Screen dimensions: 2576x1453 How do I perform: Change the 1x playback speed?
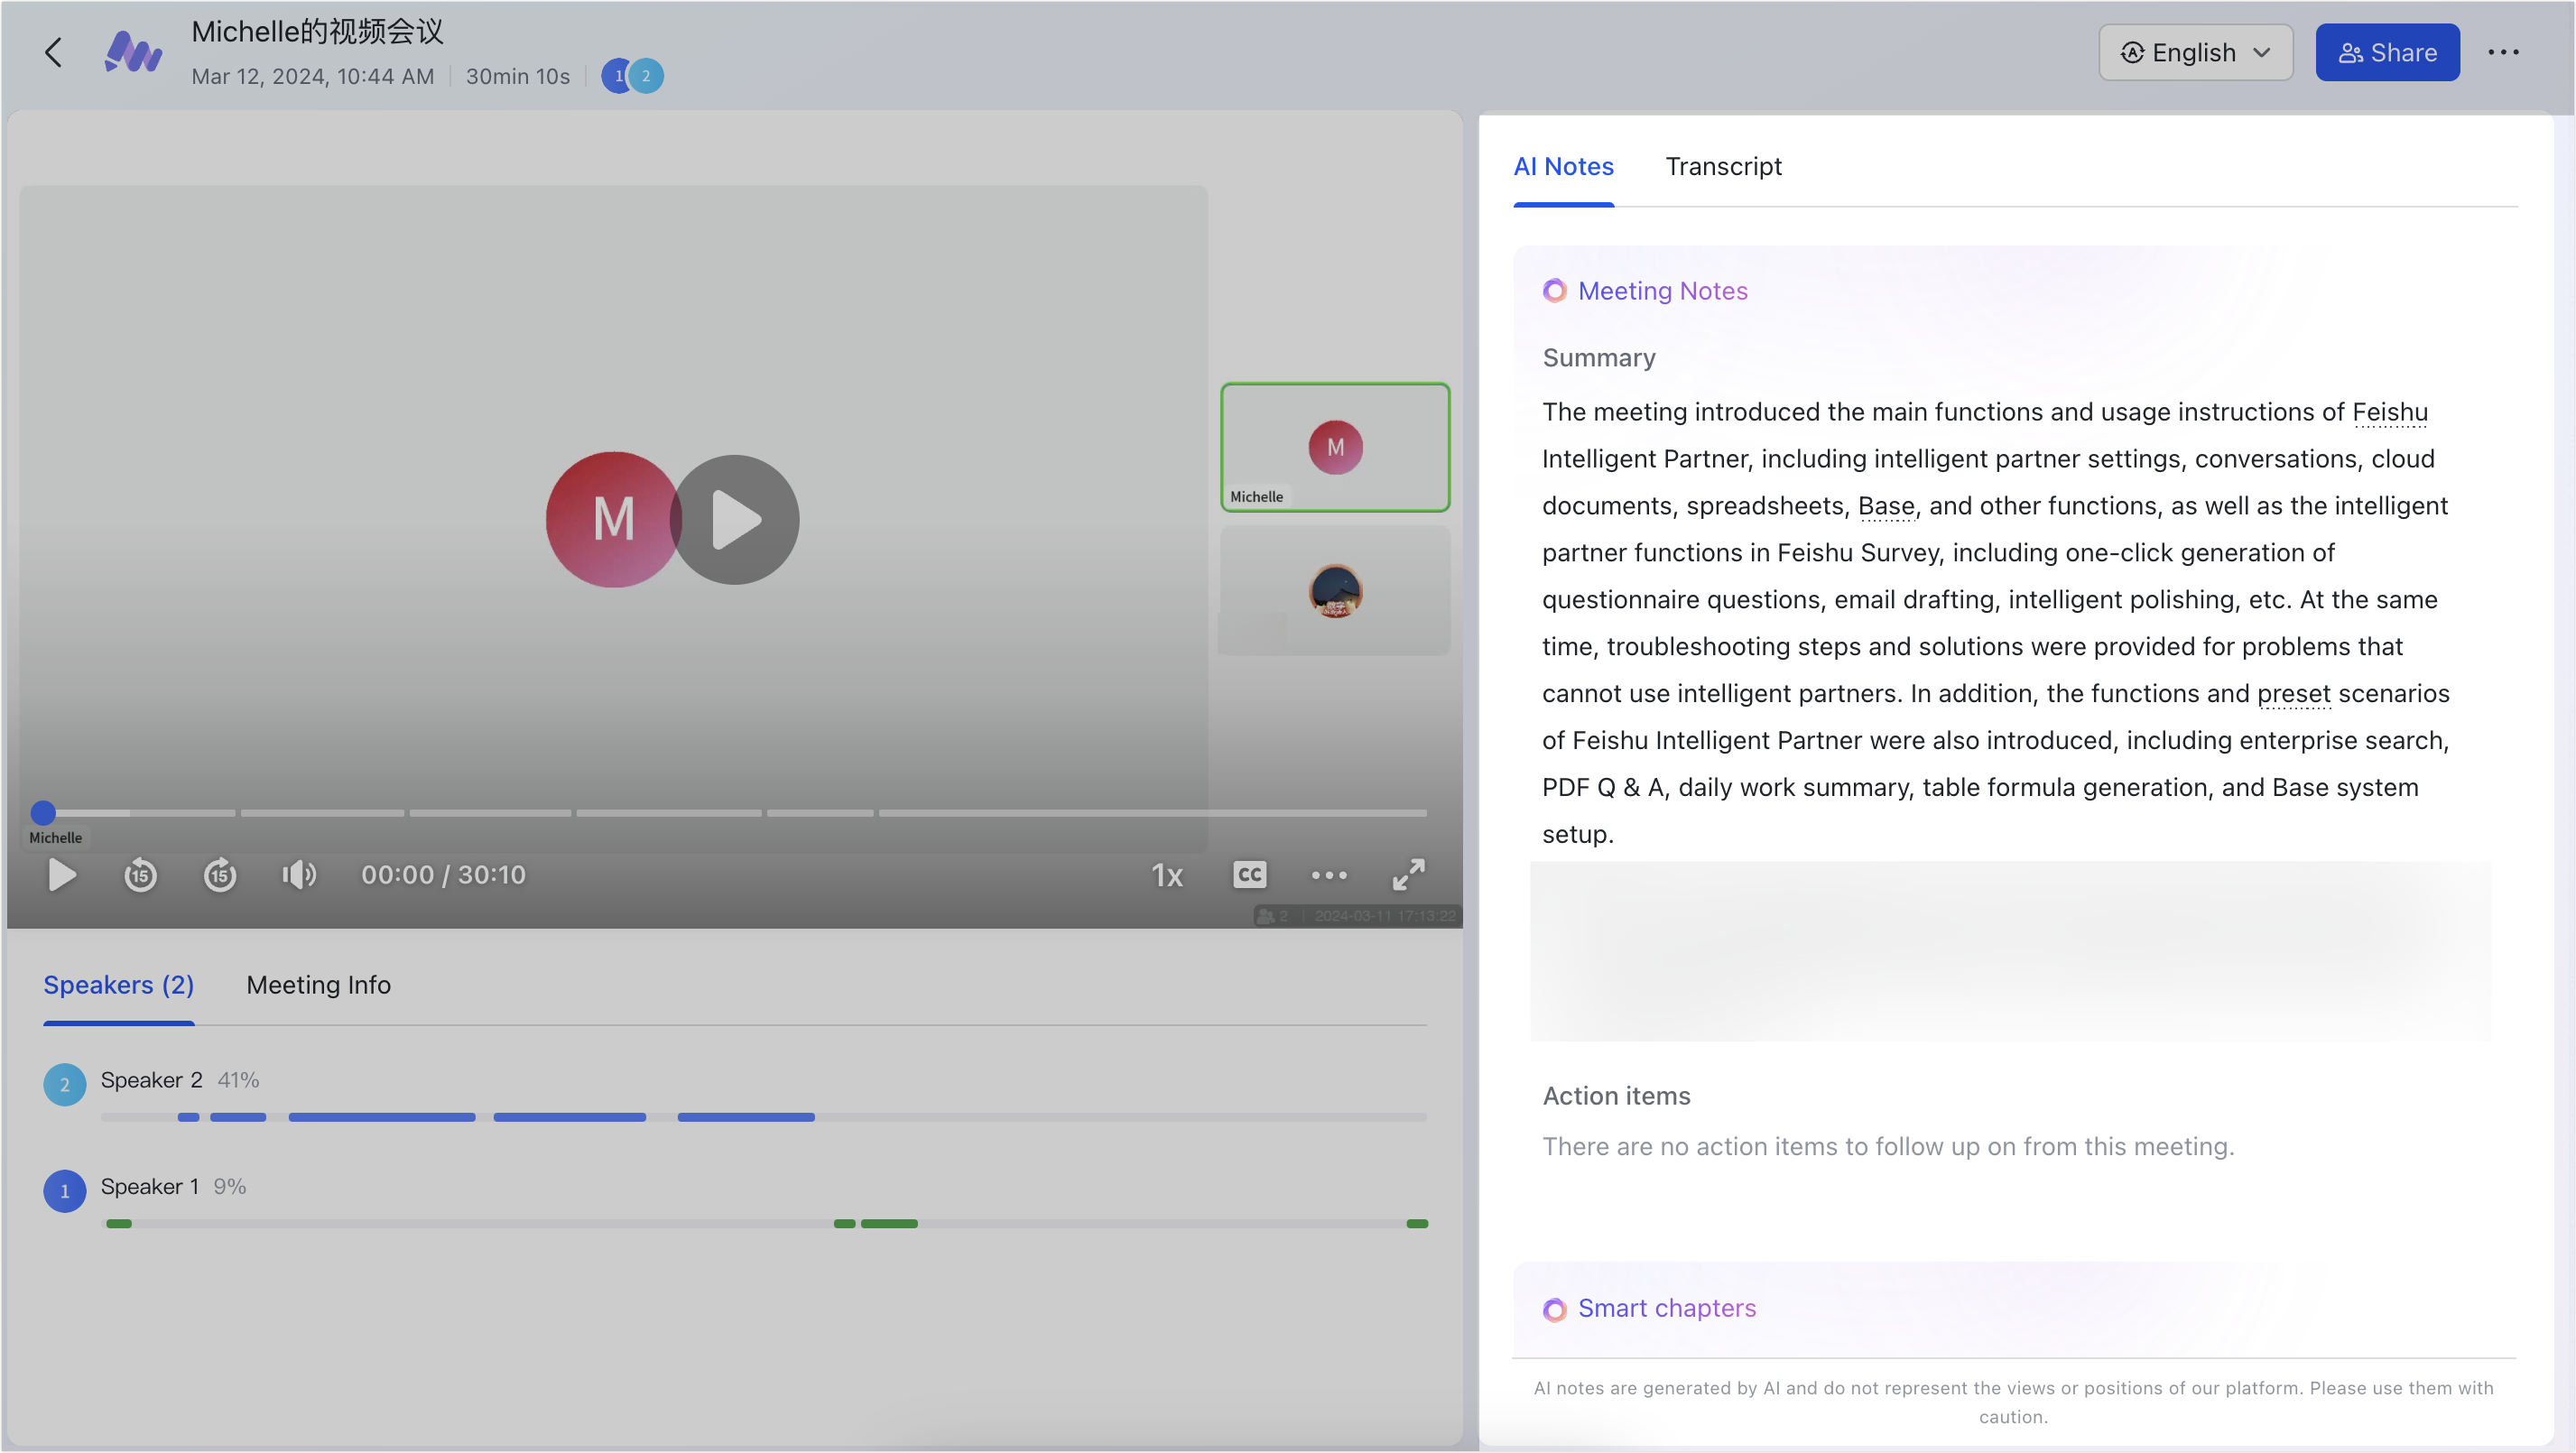(1167, 876)
